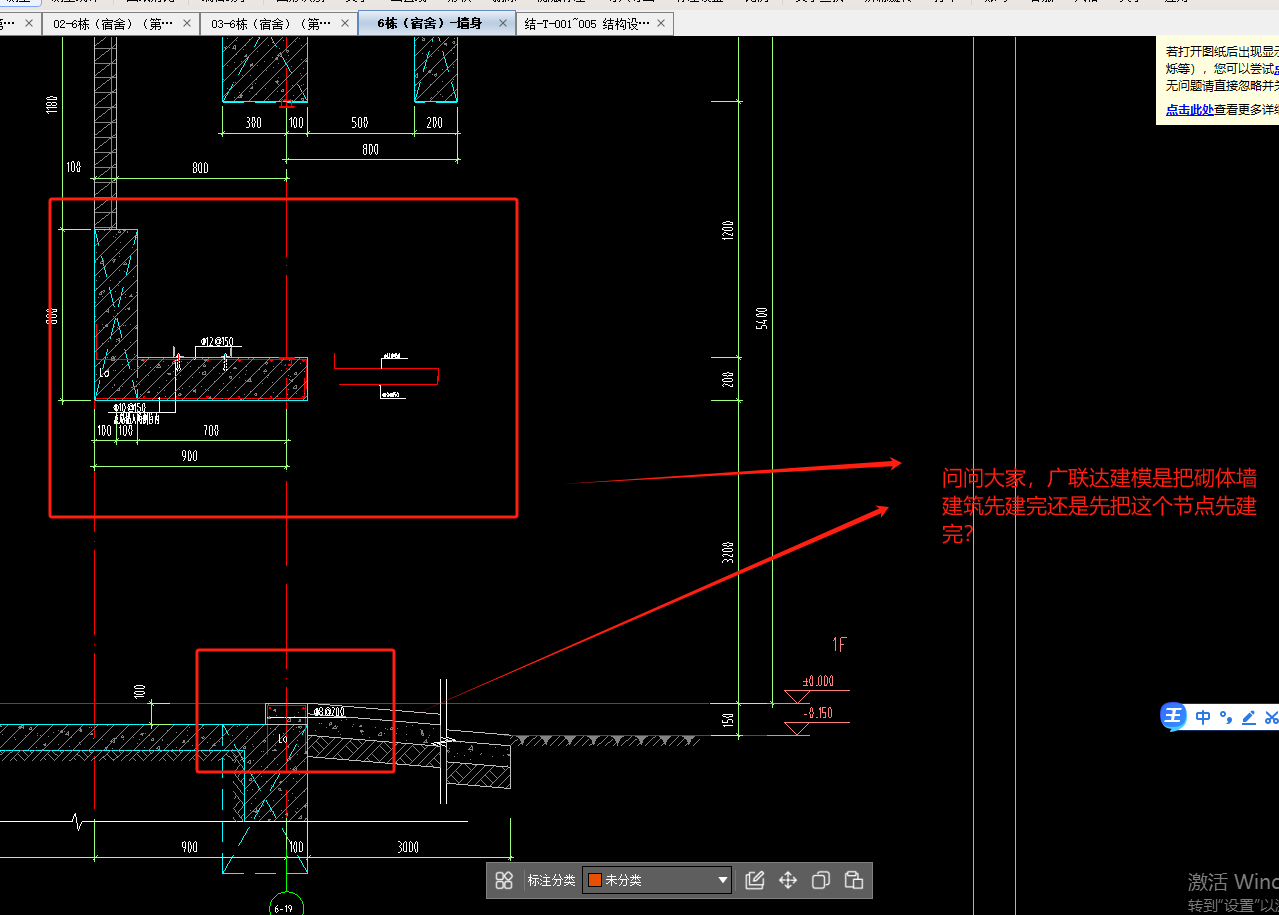Click the -0.150 elevation marker
This screenshot has width=1279, height=915.
click(x=817, y=713)
